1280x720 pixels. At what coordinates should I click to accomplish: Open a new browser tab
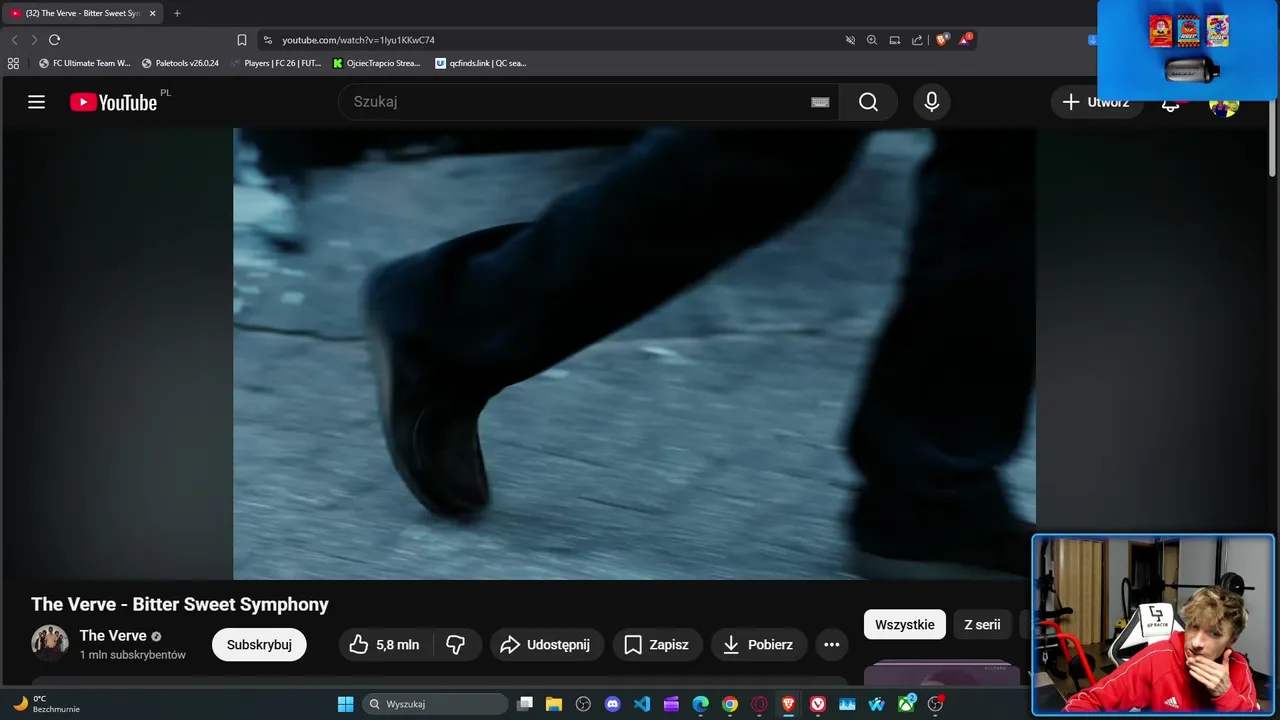tap(177, 13)
